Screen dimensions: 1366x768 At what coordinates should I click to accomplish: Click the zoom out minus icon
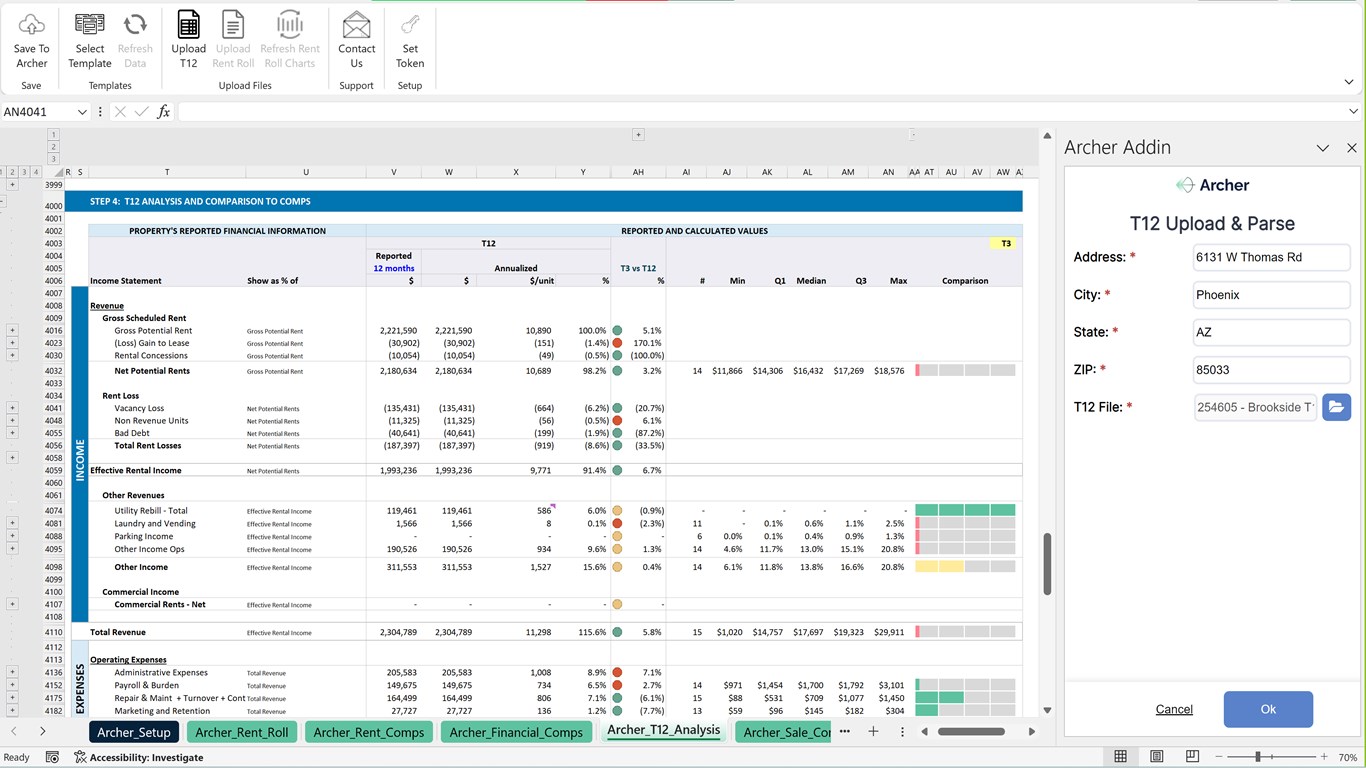point(1218,757)
